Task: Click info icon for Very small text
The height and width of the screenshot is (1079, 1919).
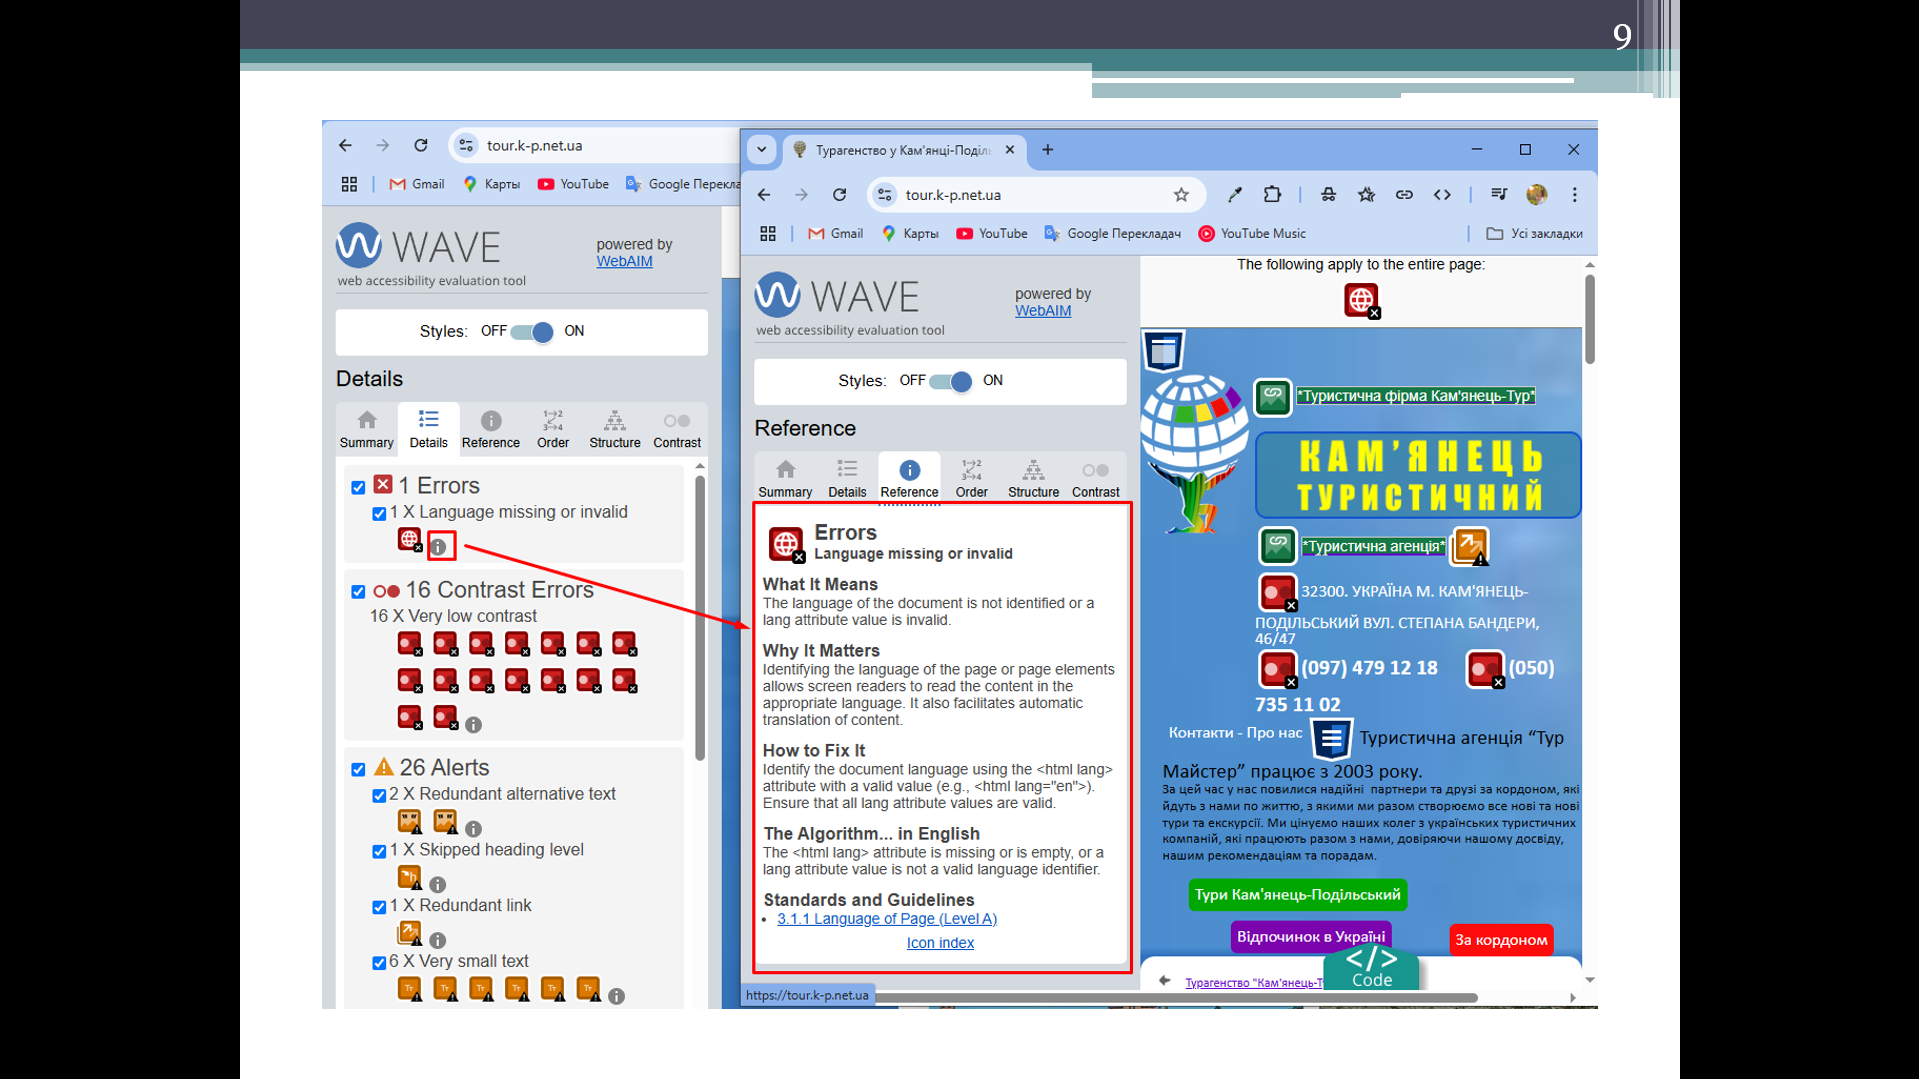Action: pyautogui.click(x=617, y=997)
